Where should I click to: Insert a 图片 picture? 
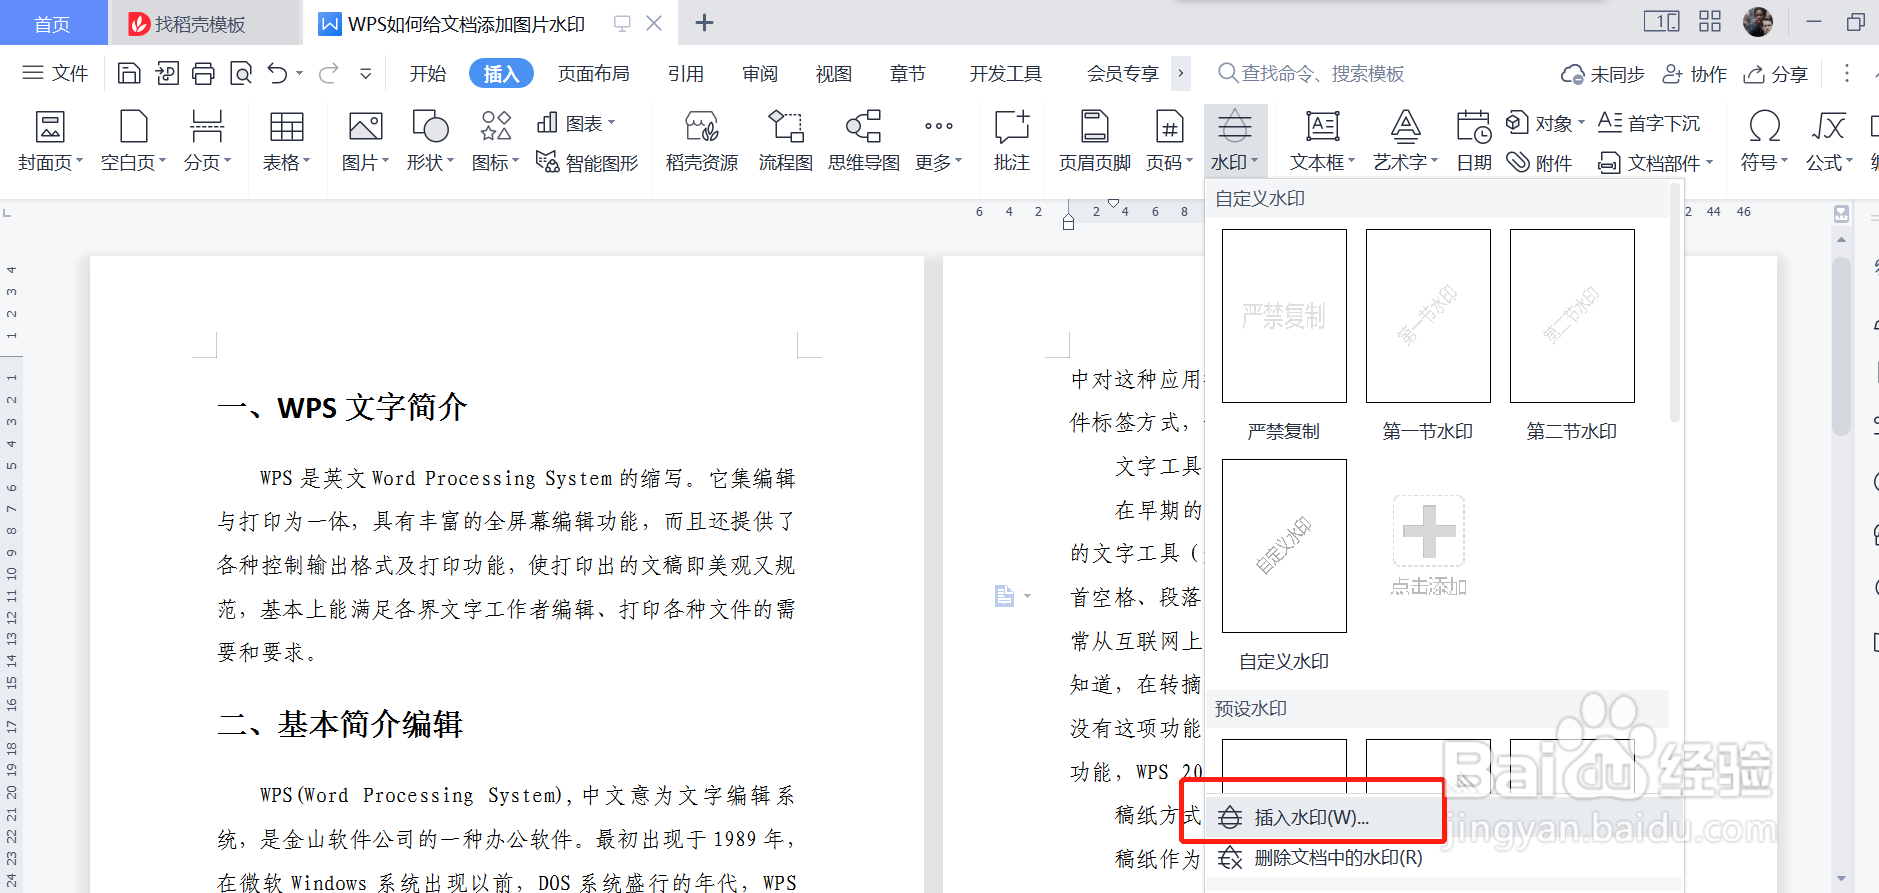365,140
